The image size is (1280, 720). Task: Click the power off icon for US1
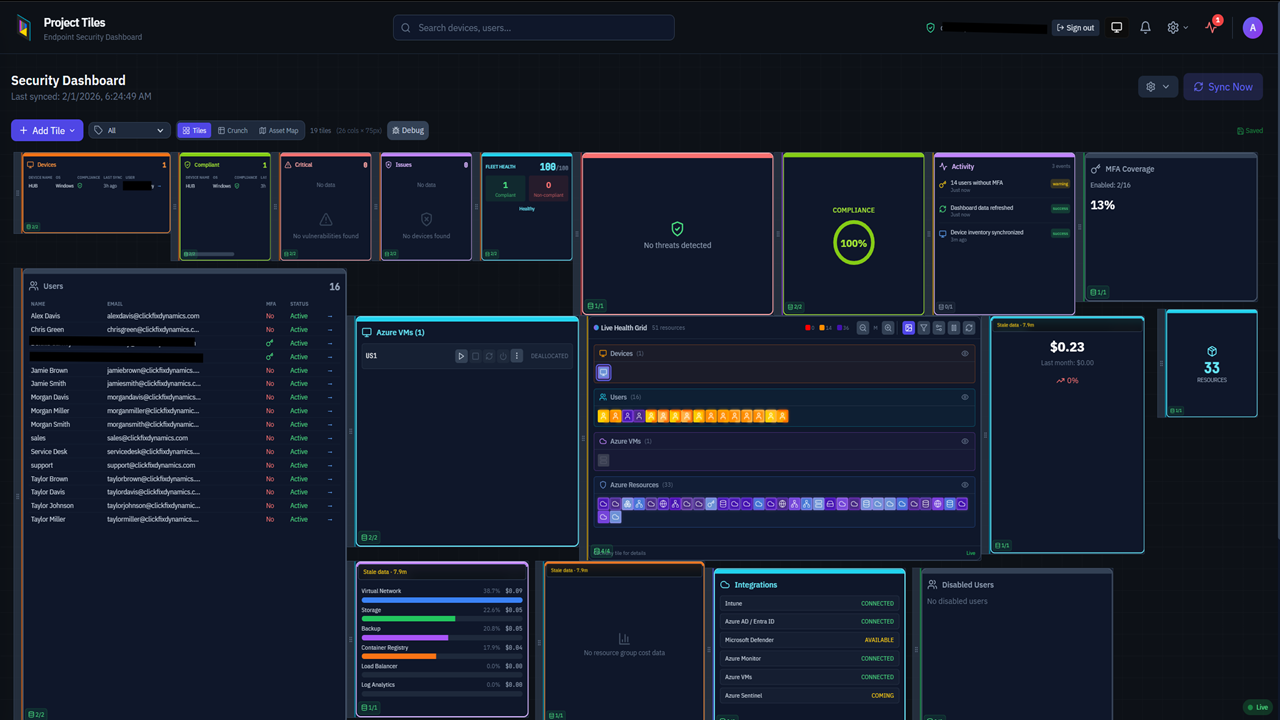[503, 355]
